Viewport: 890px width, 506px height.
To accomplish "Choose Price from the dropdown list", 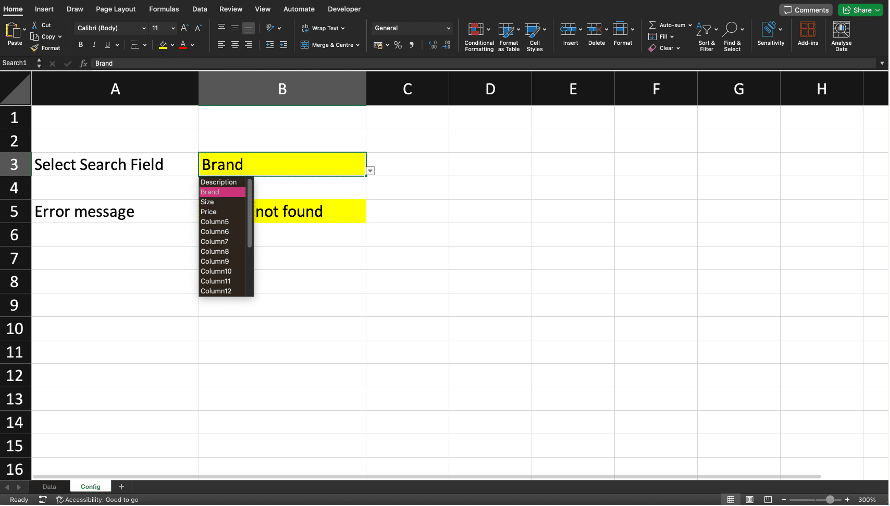I will [x=209, y=212].
